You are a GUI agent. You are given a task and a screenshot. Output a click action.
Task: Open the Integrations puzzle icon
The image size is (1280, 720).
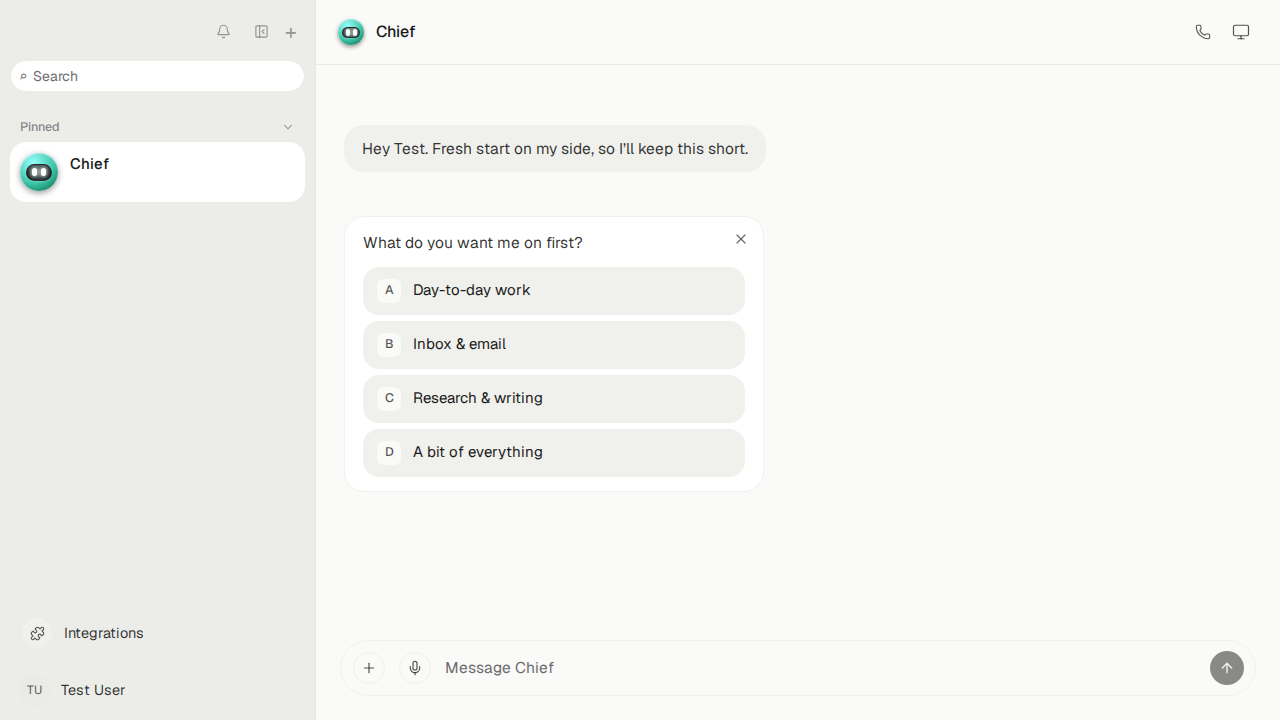38,633
